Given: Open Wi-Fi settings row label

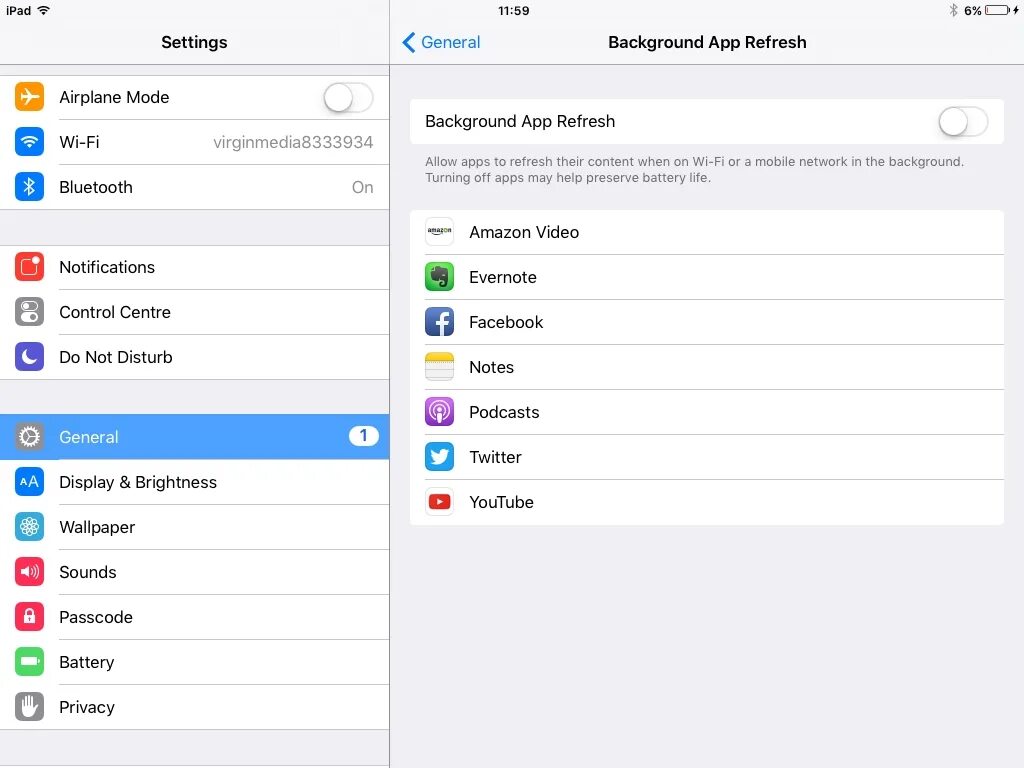Looking at the screenshot, I should tap(79, 142).
